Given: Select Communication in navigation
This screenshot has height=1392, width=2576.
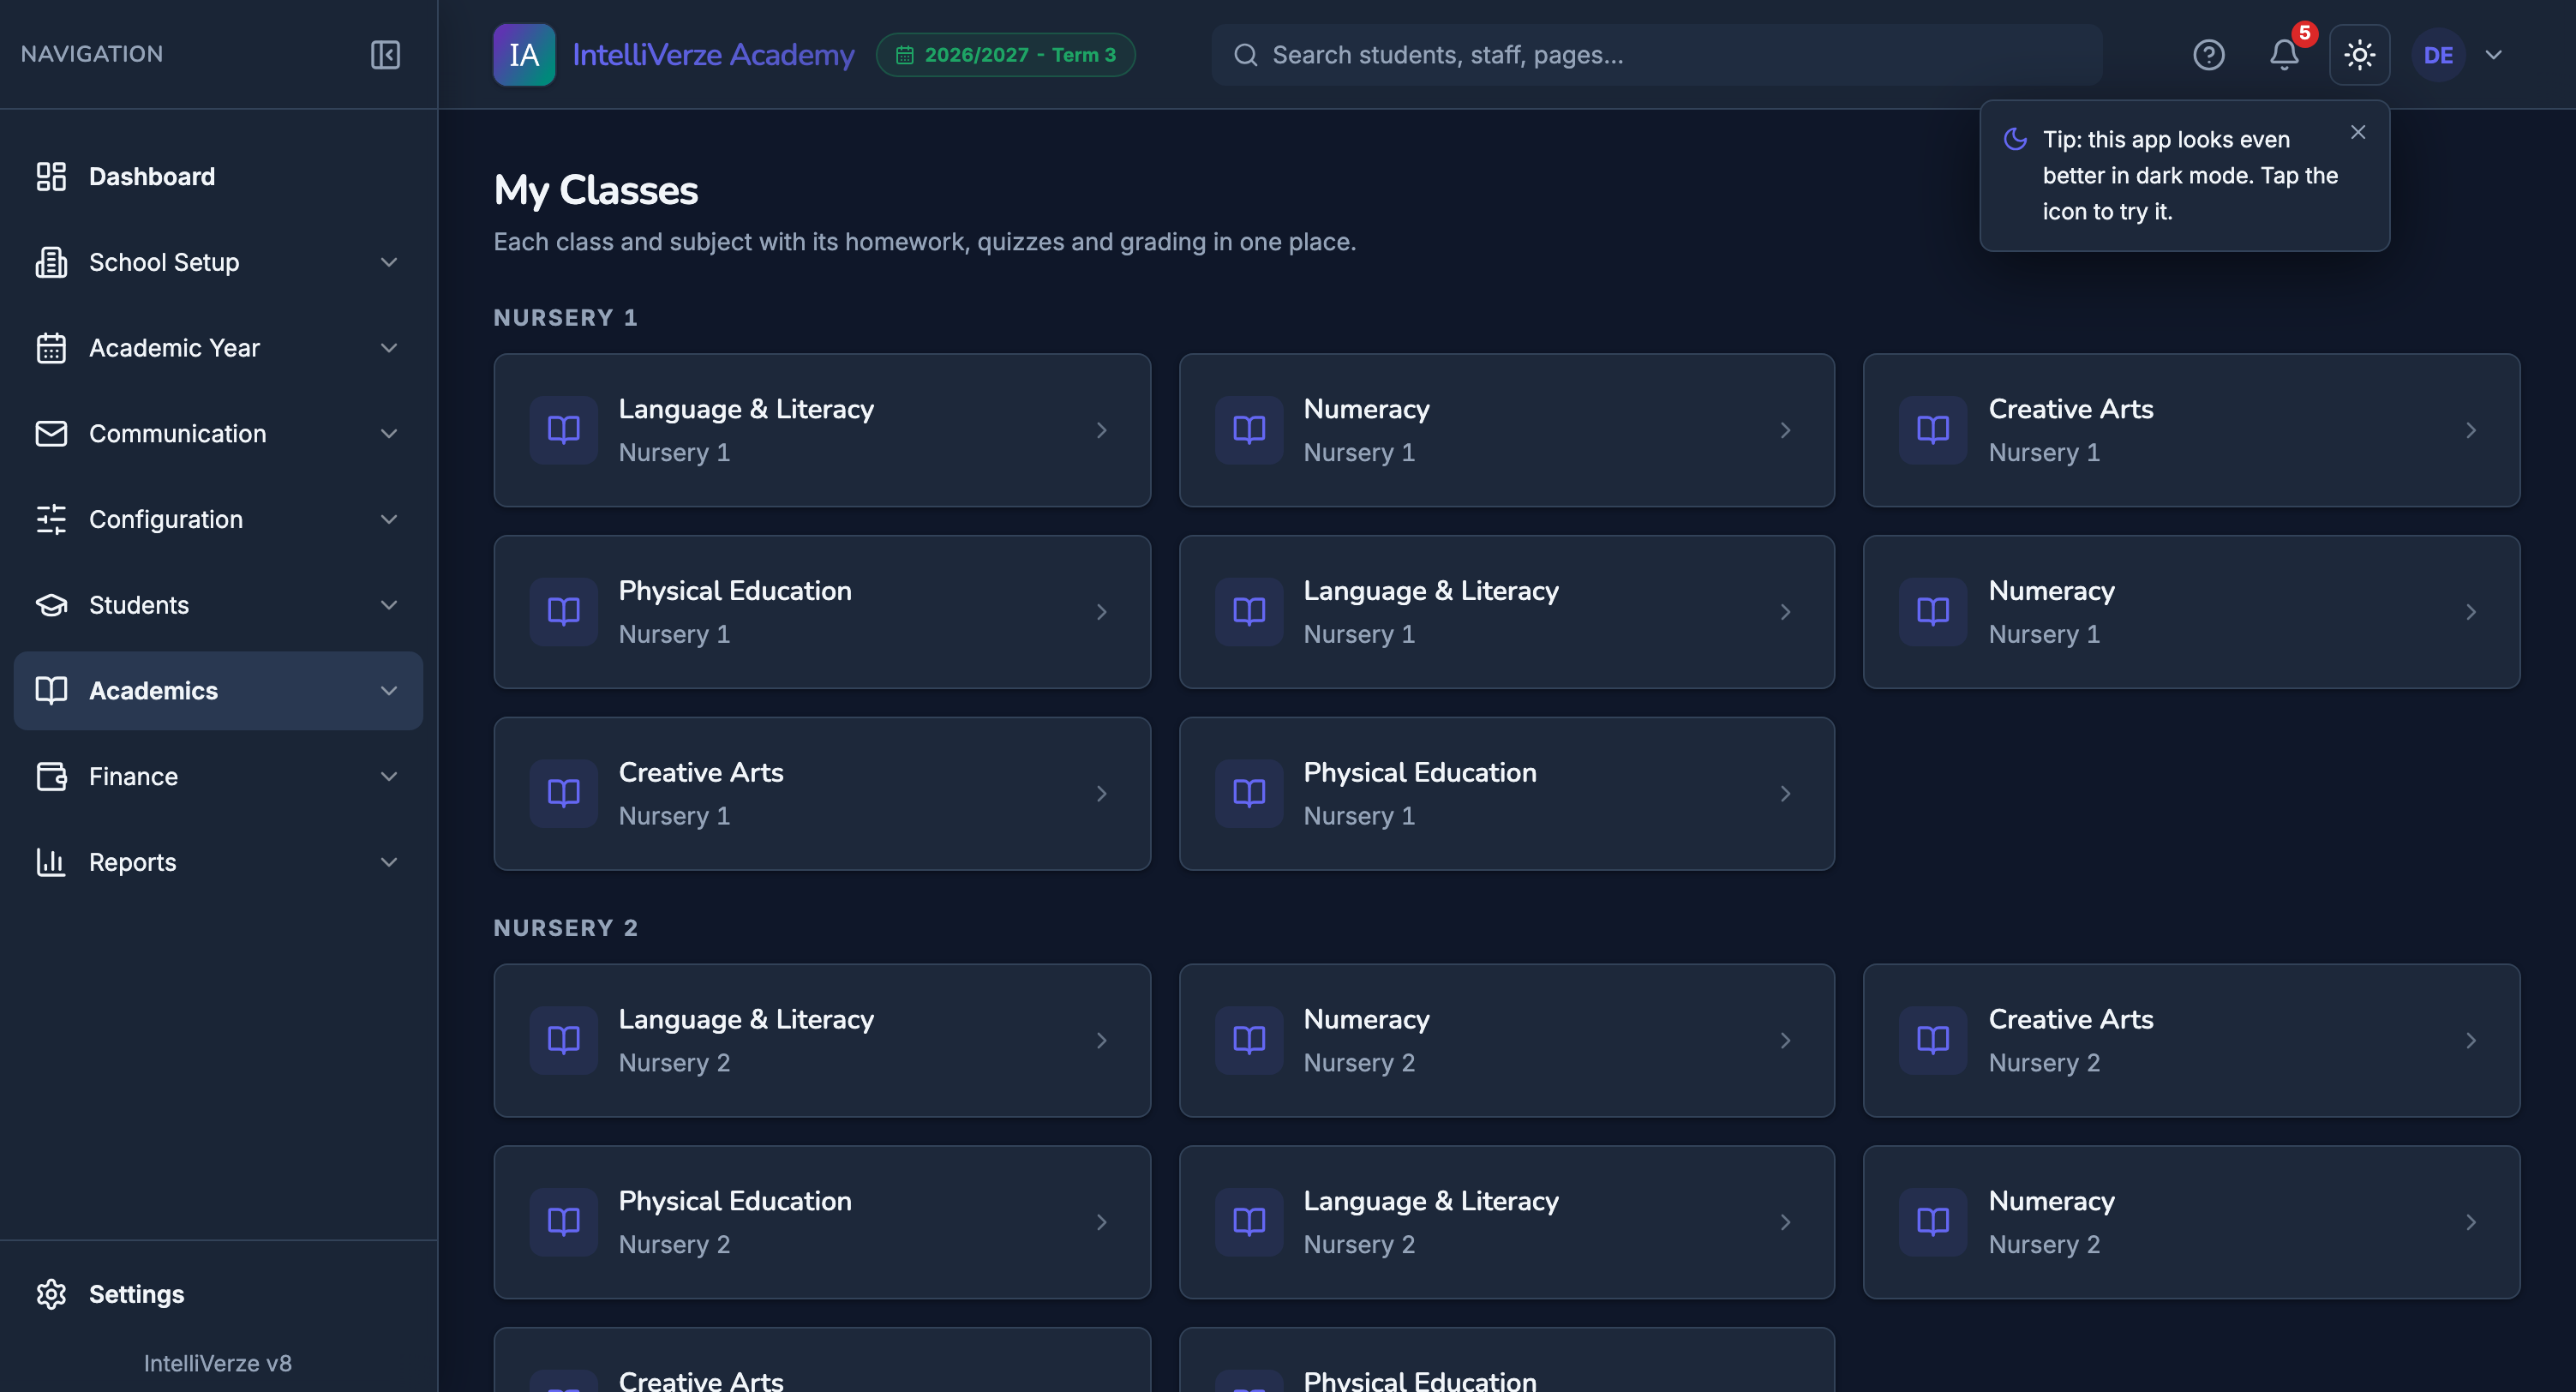Looking at the screenshot, I should pyautogui.click(x=218, y=433).
